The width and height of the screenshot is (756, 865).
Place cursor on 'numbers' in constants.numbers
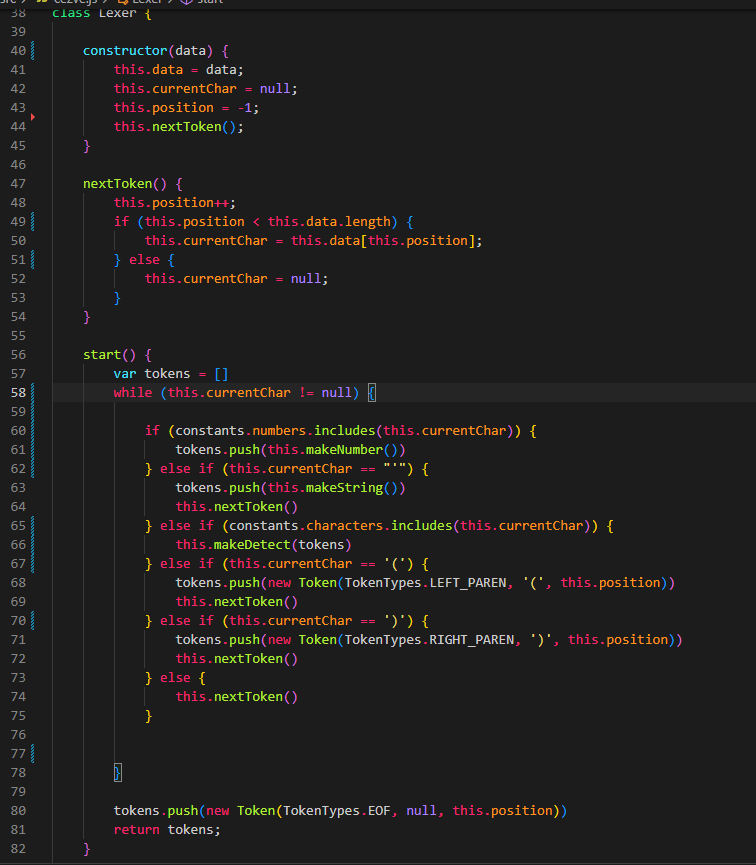[x=279, y=431]
